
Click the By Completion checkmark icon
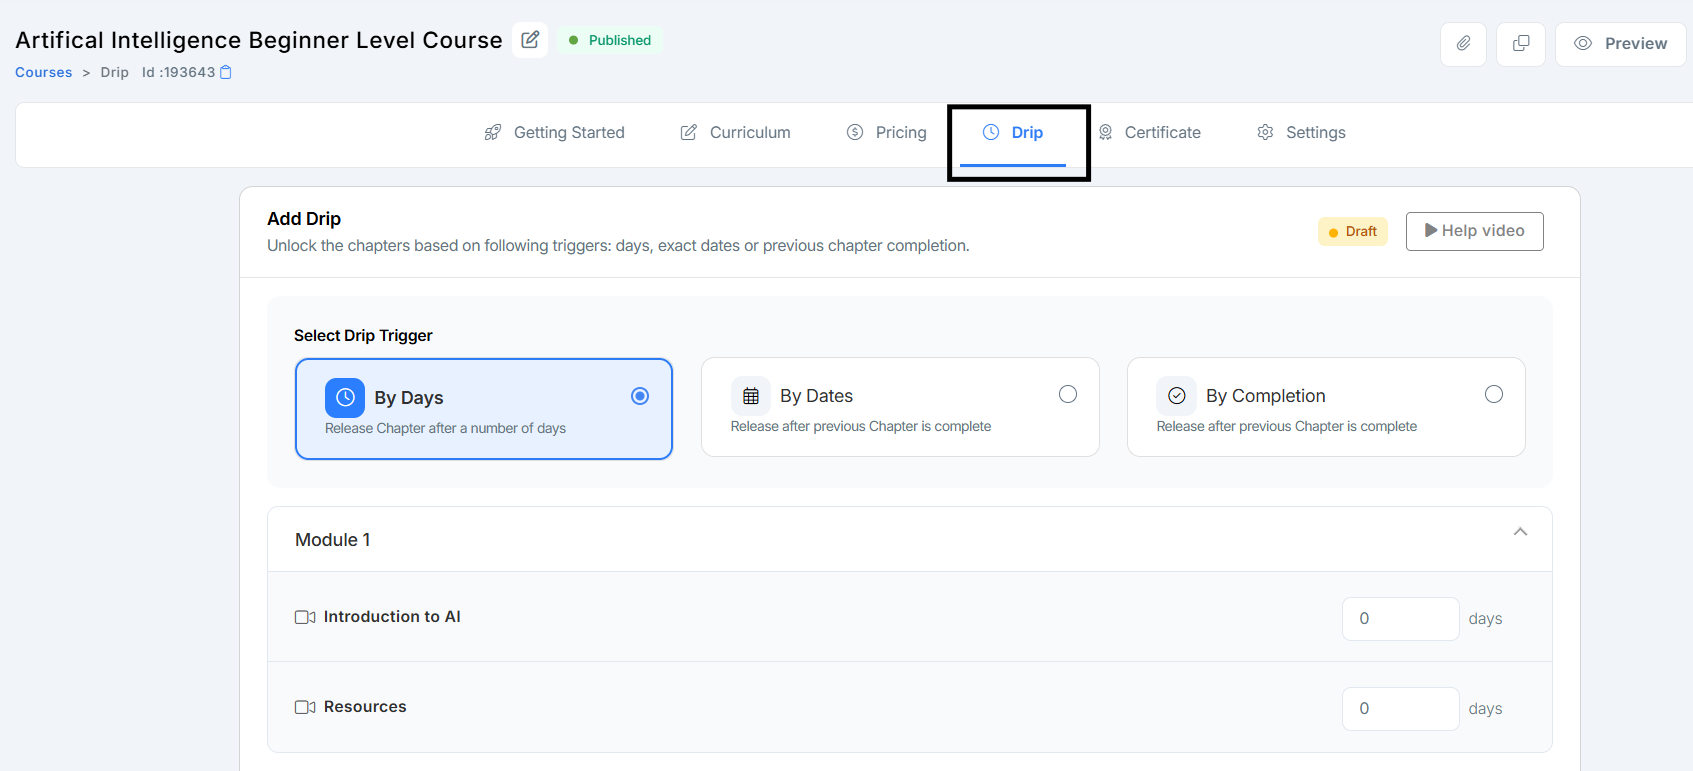click(1177, 396)
